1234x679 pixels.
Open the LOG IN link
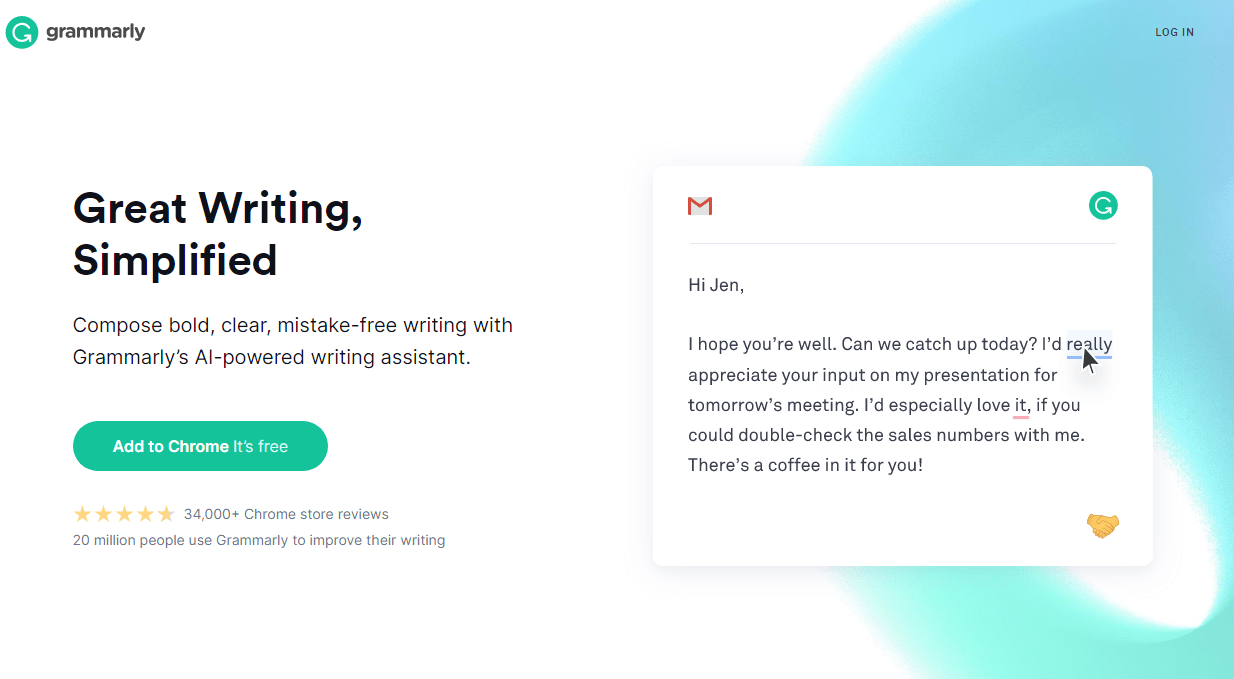tap(1174, 32)
